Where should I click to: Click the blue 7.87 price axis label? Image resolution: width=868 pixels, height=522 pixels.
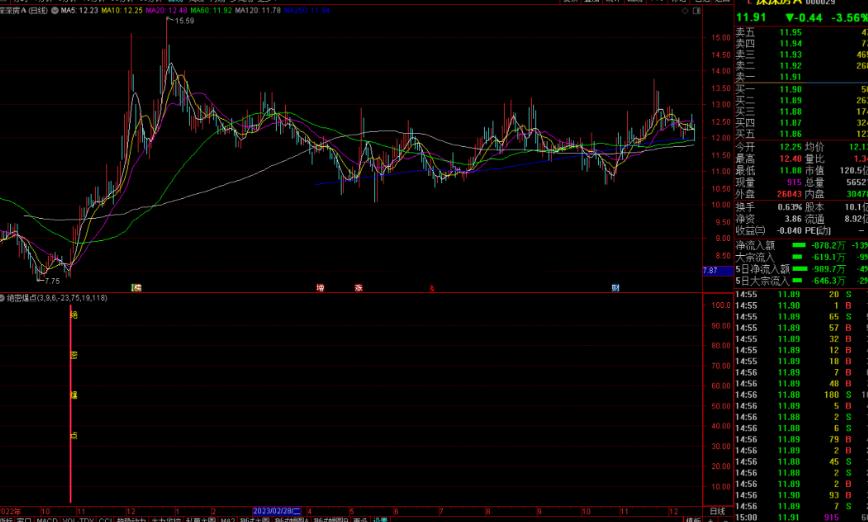pyautogui.click(x=717, y=271)
